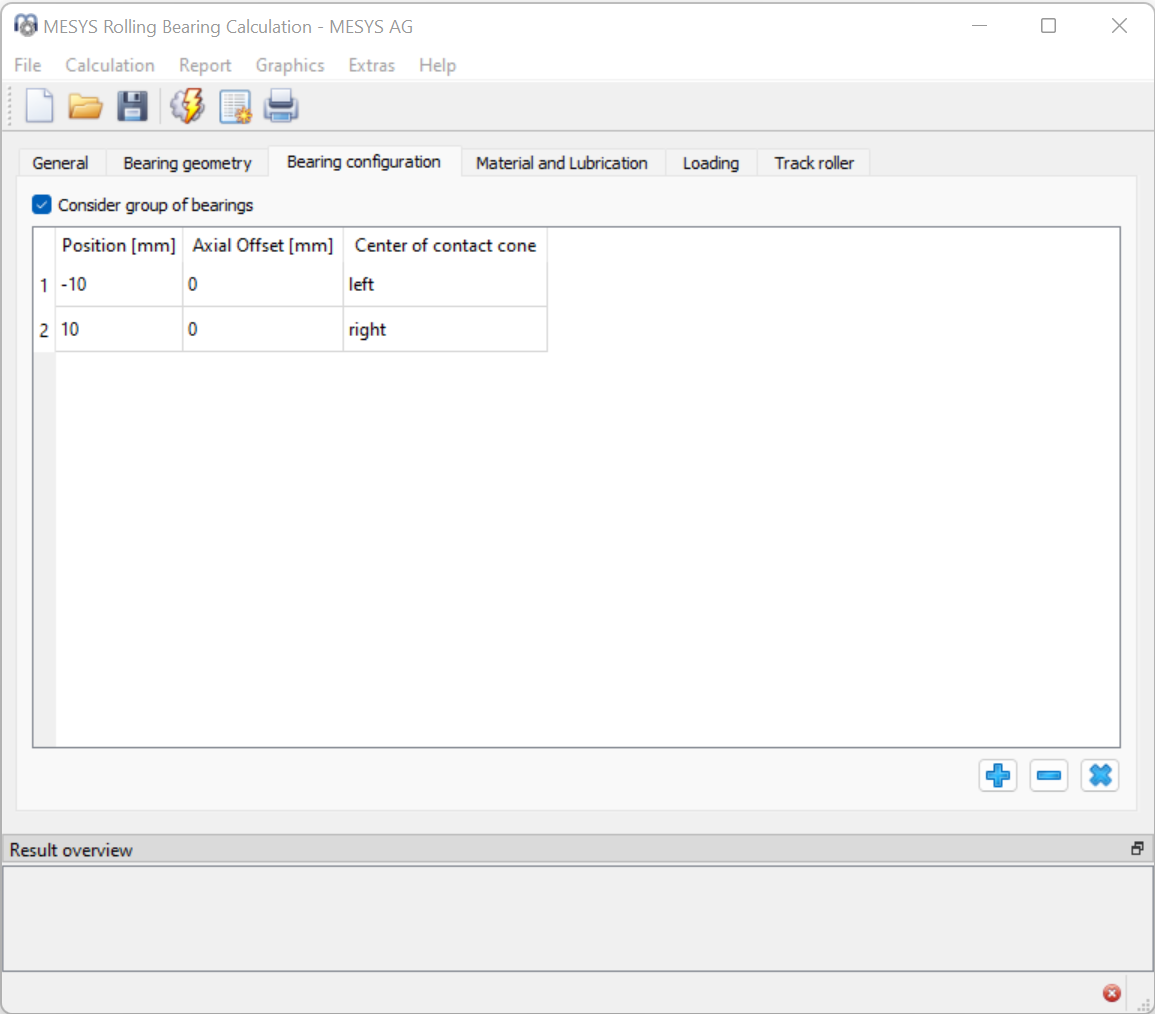
Task: Select the 'left' center of contact cone cell
Action: point(444,285)
